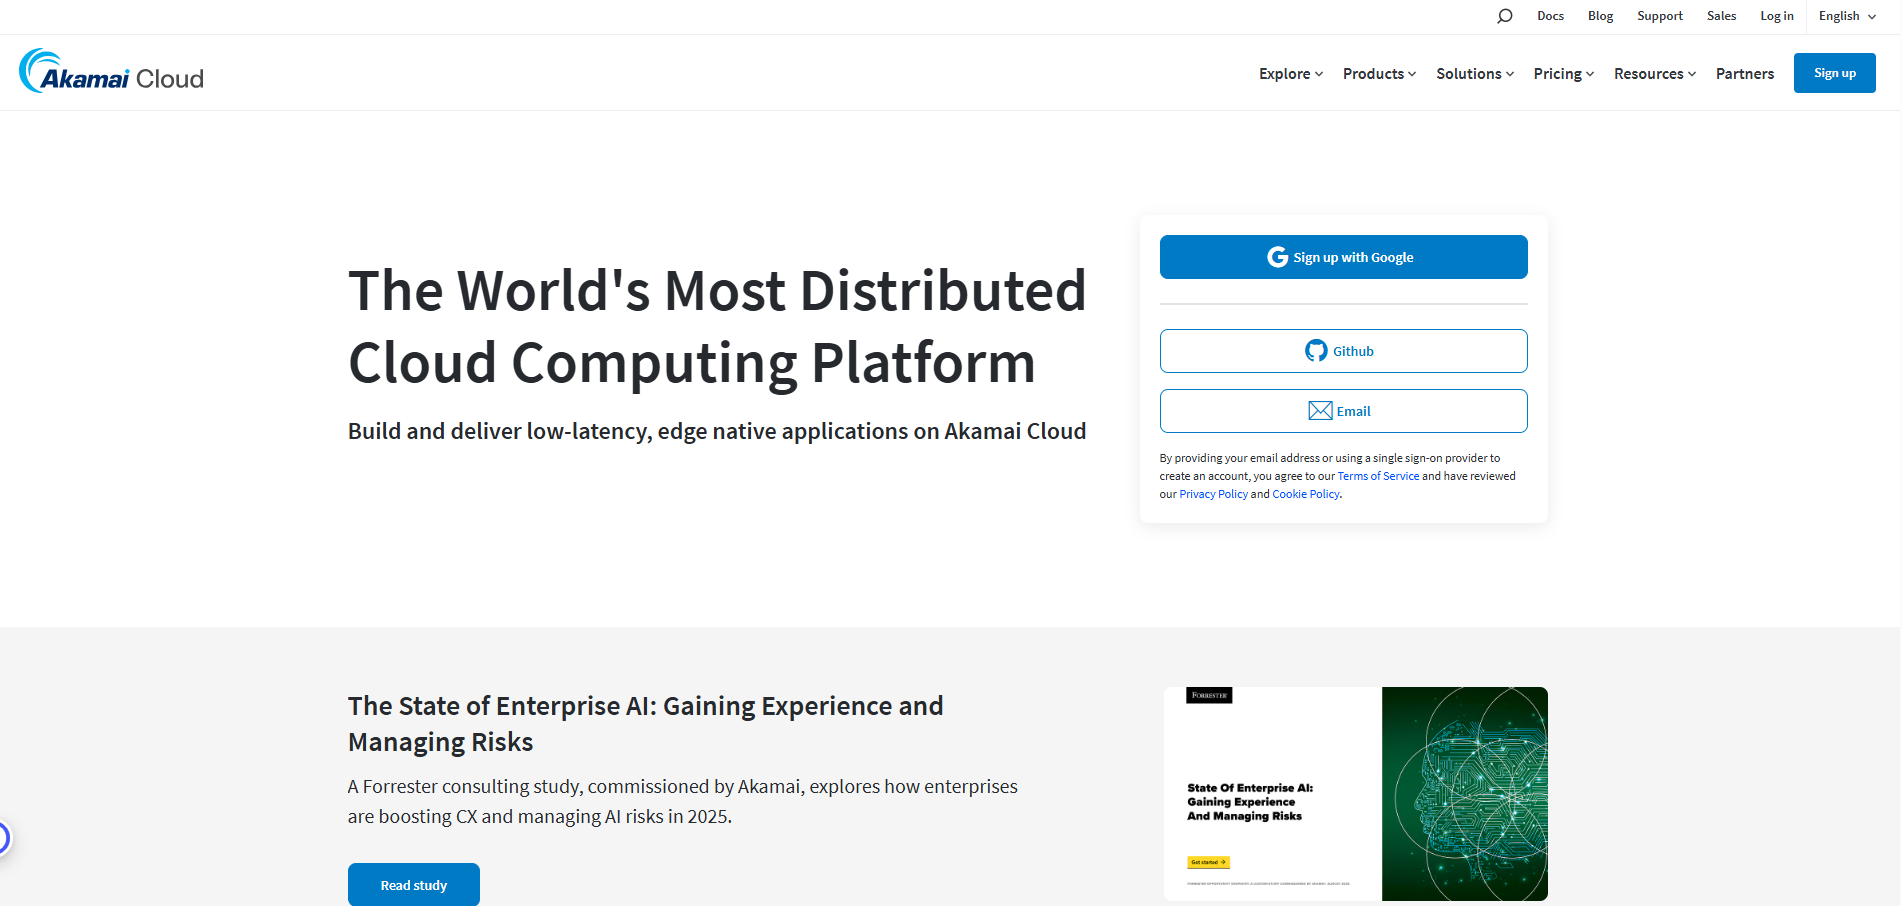This screenshot has height=906, width=1902.
Task: Sign up with Google using the G button
Action: coord(1343,257)
